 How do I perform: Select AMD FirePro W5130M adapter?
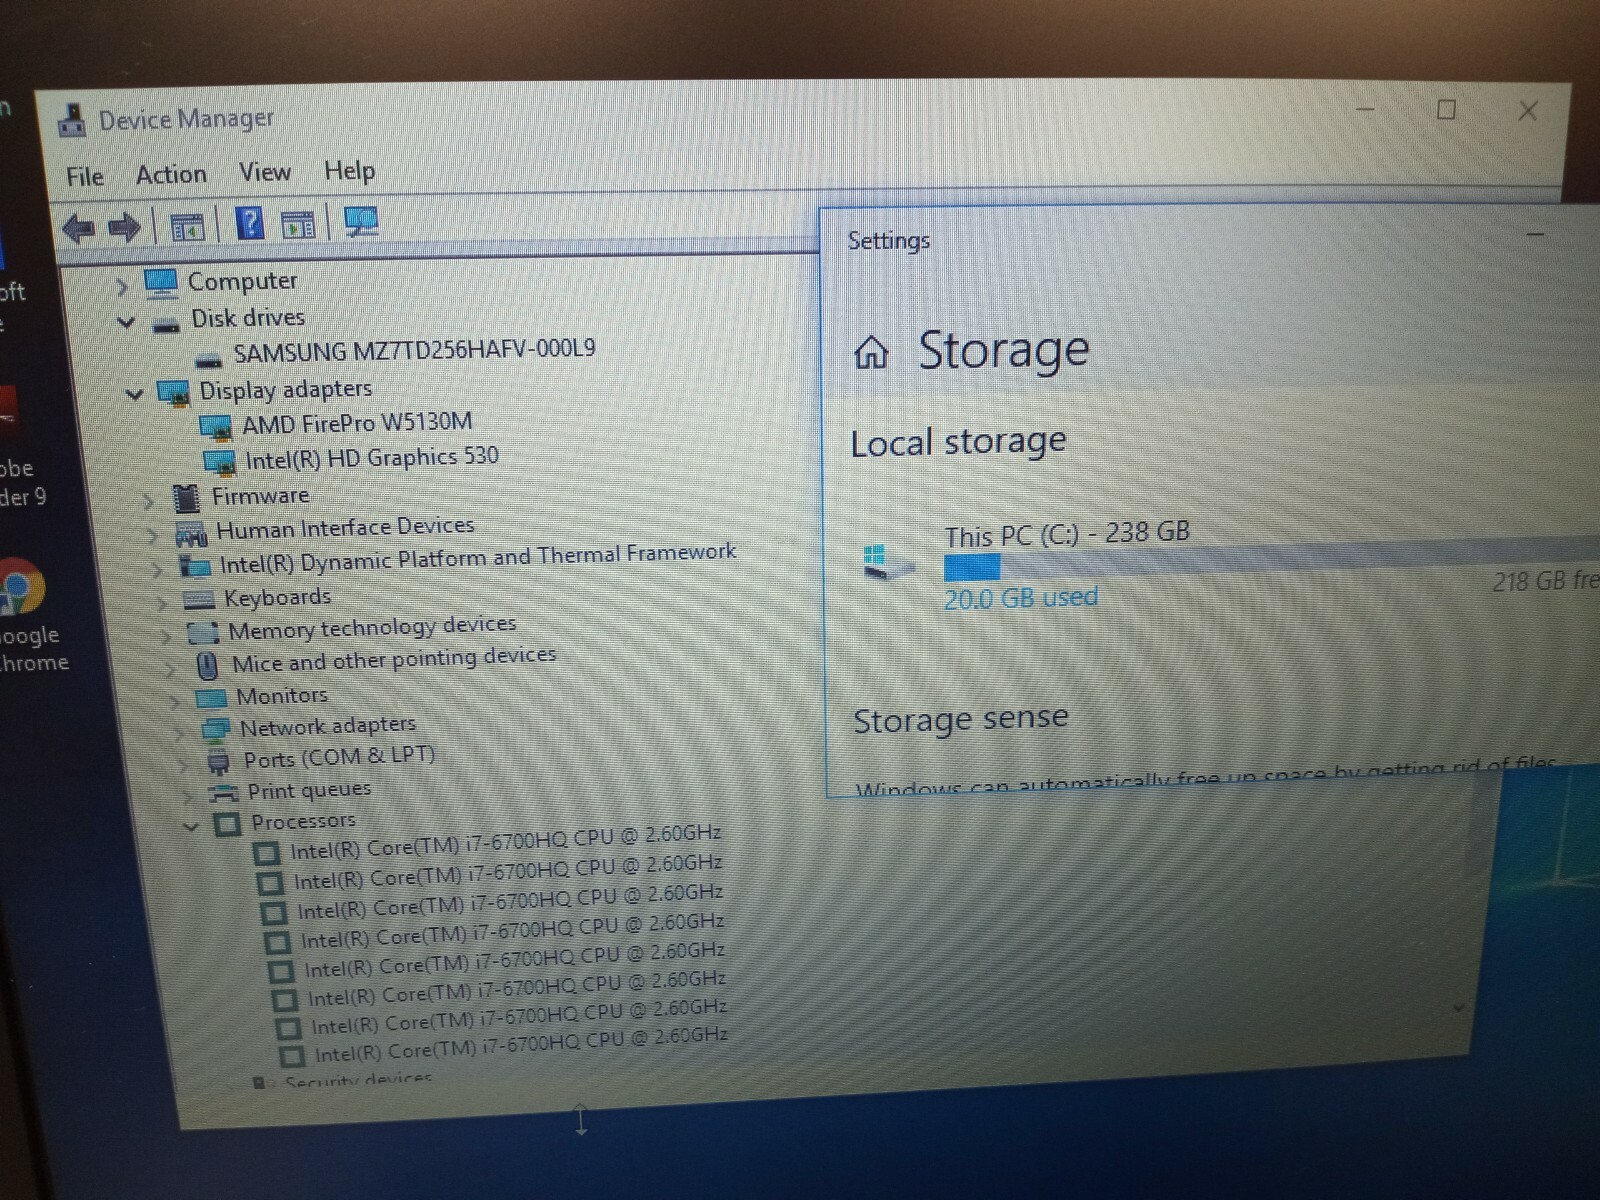point(357,423)
